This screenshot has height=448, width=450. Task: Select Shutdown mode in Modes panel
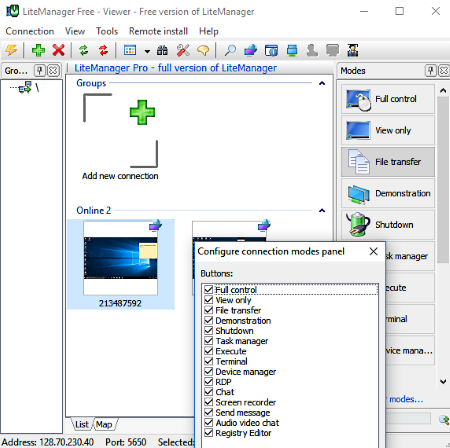click(388, 225)
